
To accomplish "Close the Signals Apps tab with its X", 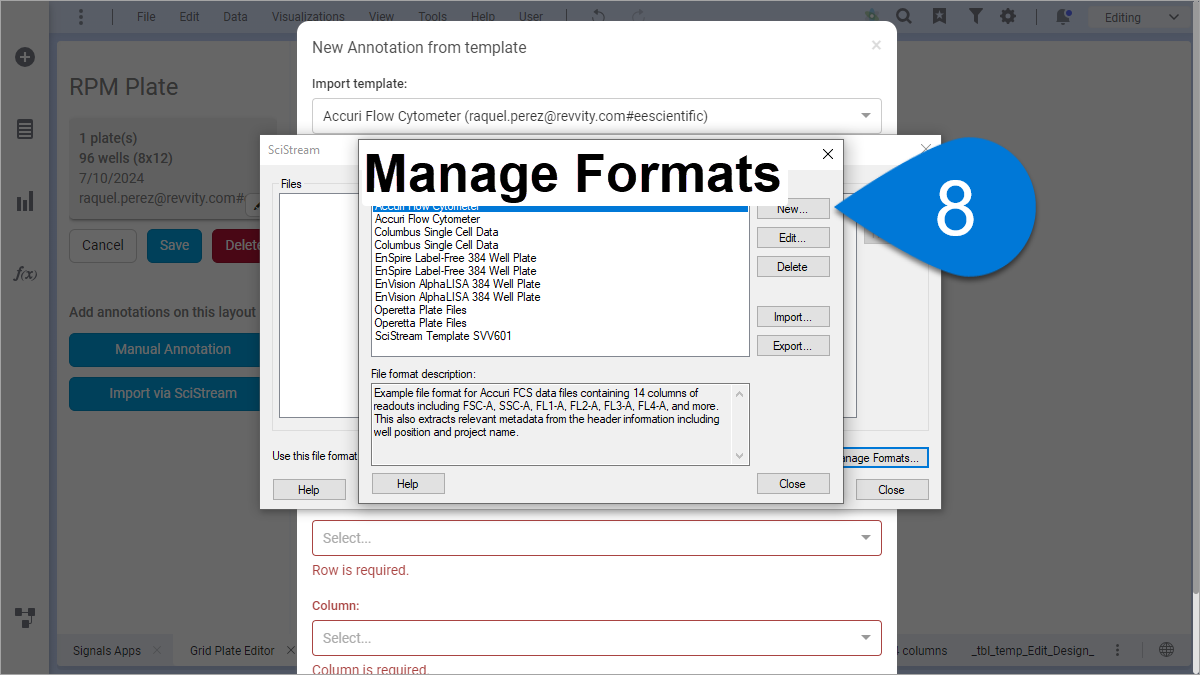I will (156, 650).
